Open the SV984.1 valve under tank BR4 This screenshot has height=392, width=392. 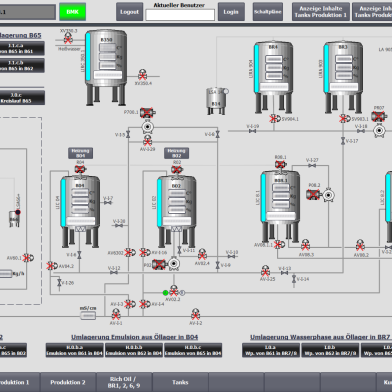tap(275, 118)
